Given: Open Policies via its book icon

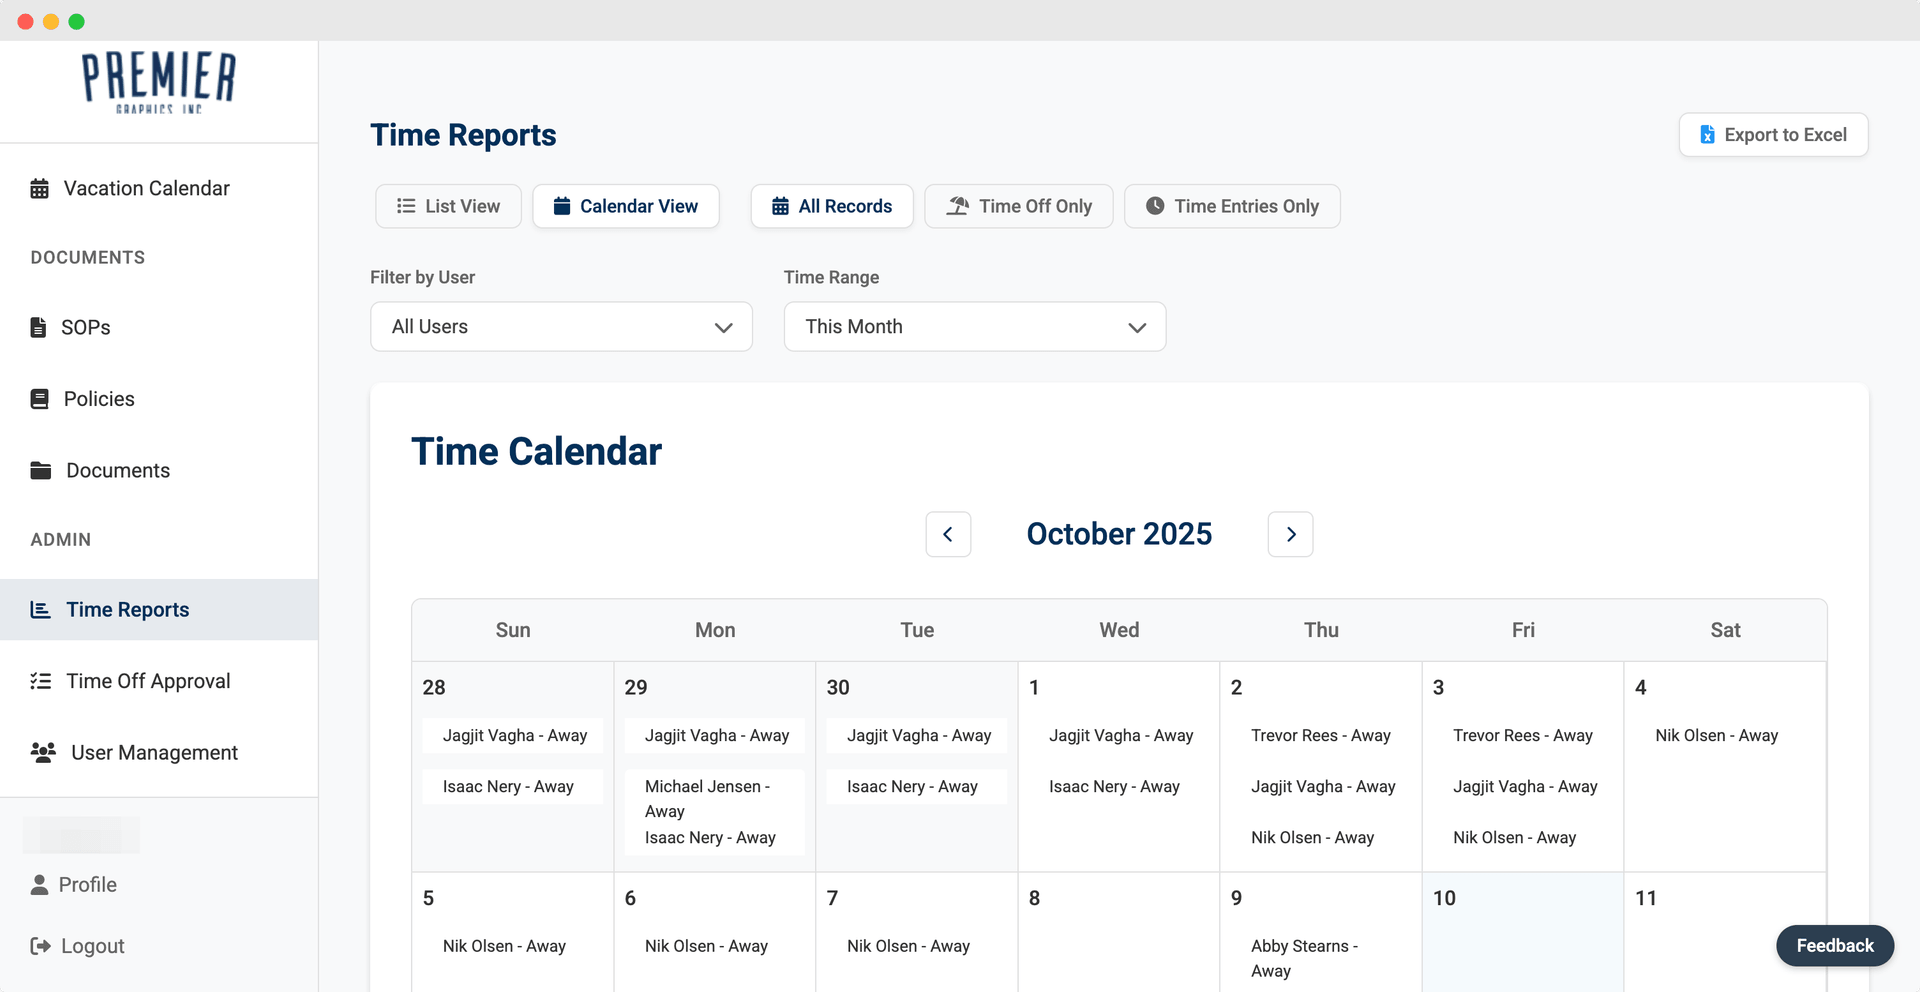Looking at the screenshot, I should click(40, 398).
